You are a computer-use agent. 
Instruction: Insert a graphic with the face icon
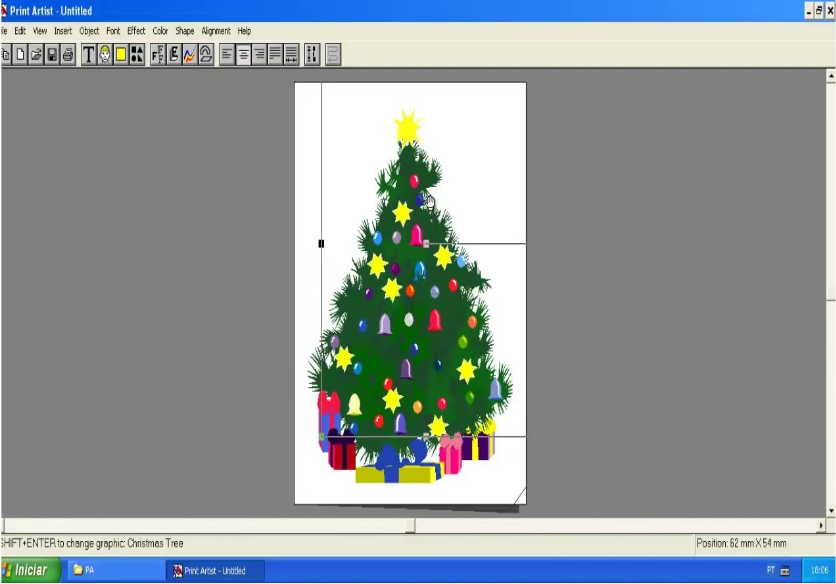point(105,54)
